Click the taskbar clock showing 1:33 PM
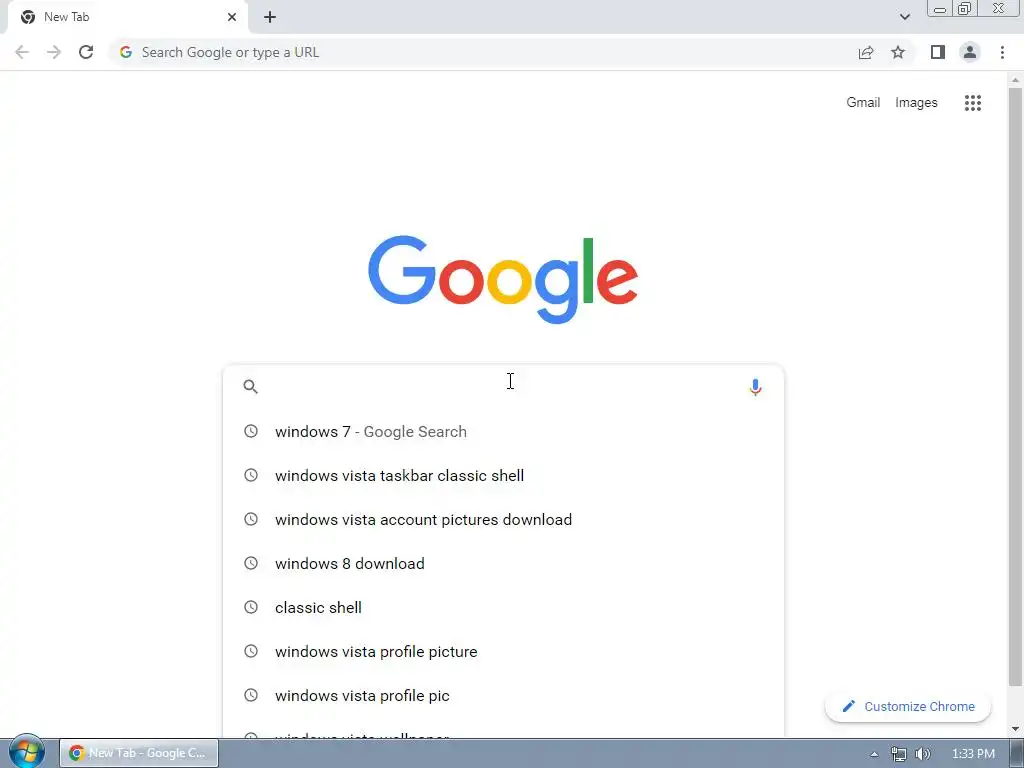Screen dimensions: 1024x768 973,754
